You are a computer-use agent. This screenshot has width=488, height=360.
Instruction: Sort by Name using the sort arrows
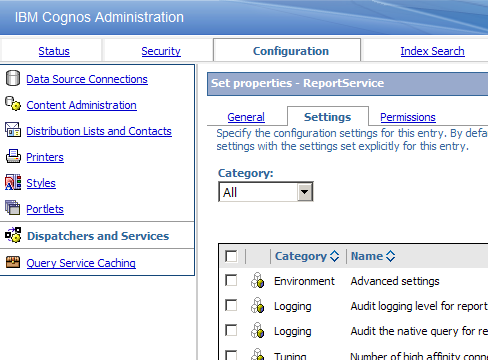390,256
